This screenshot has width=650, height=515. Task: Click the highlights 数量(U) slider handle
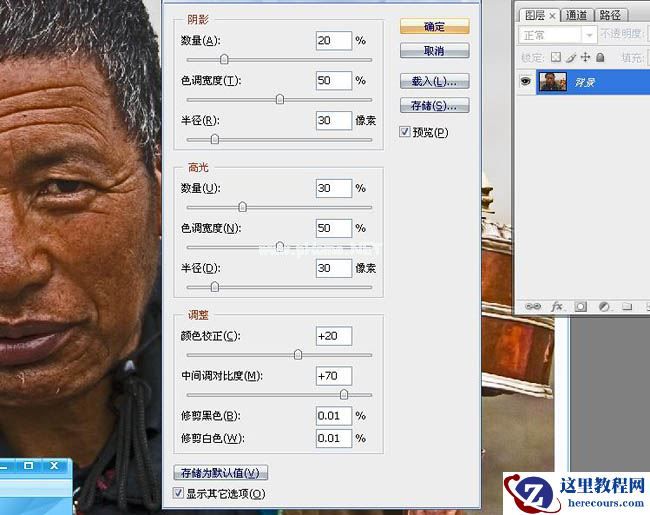[x=243, y=206]
